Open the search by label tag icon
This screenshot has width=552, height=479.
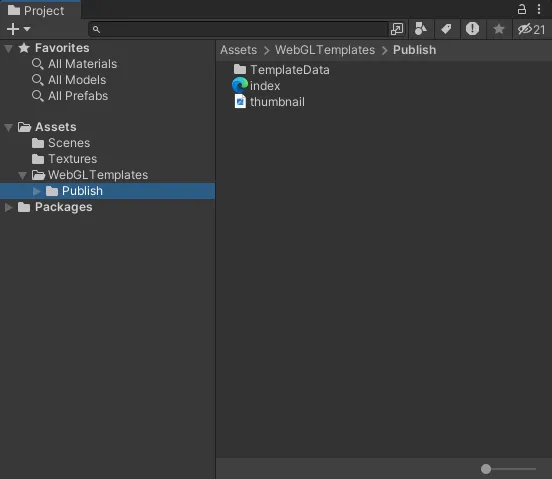tap(446, 29)
